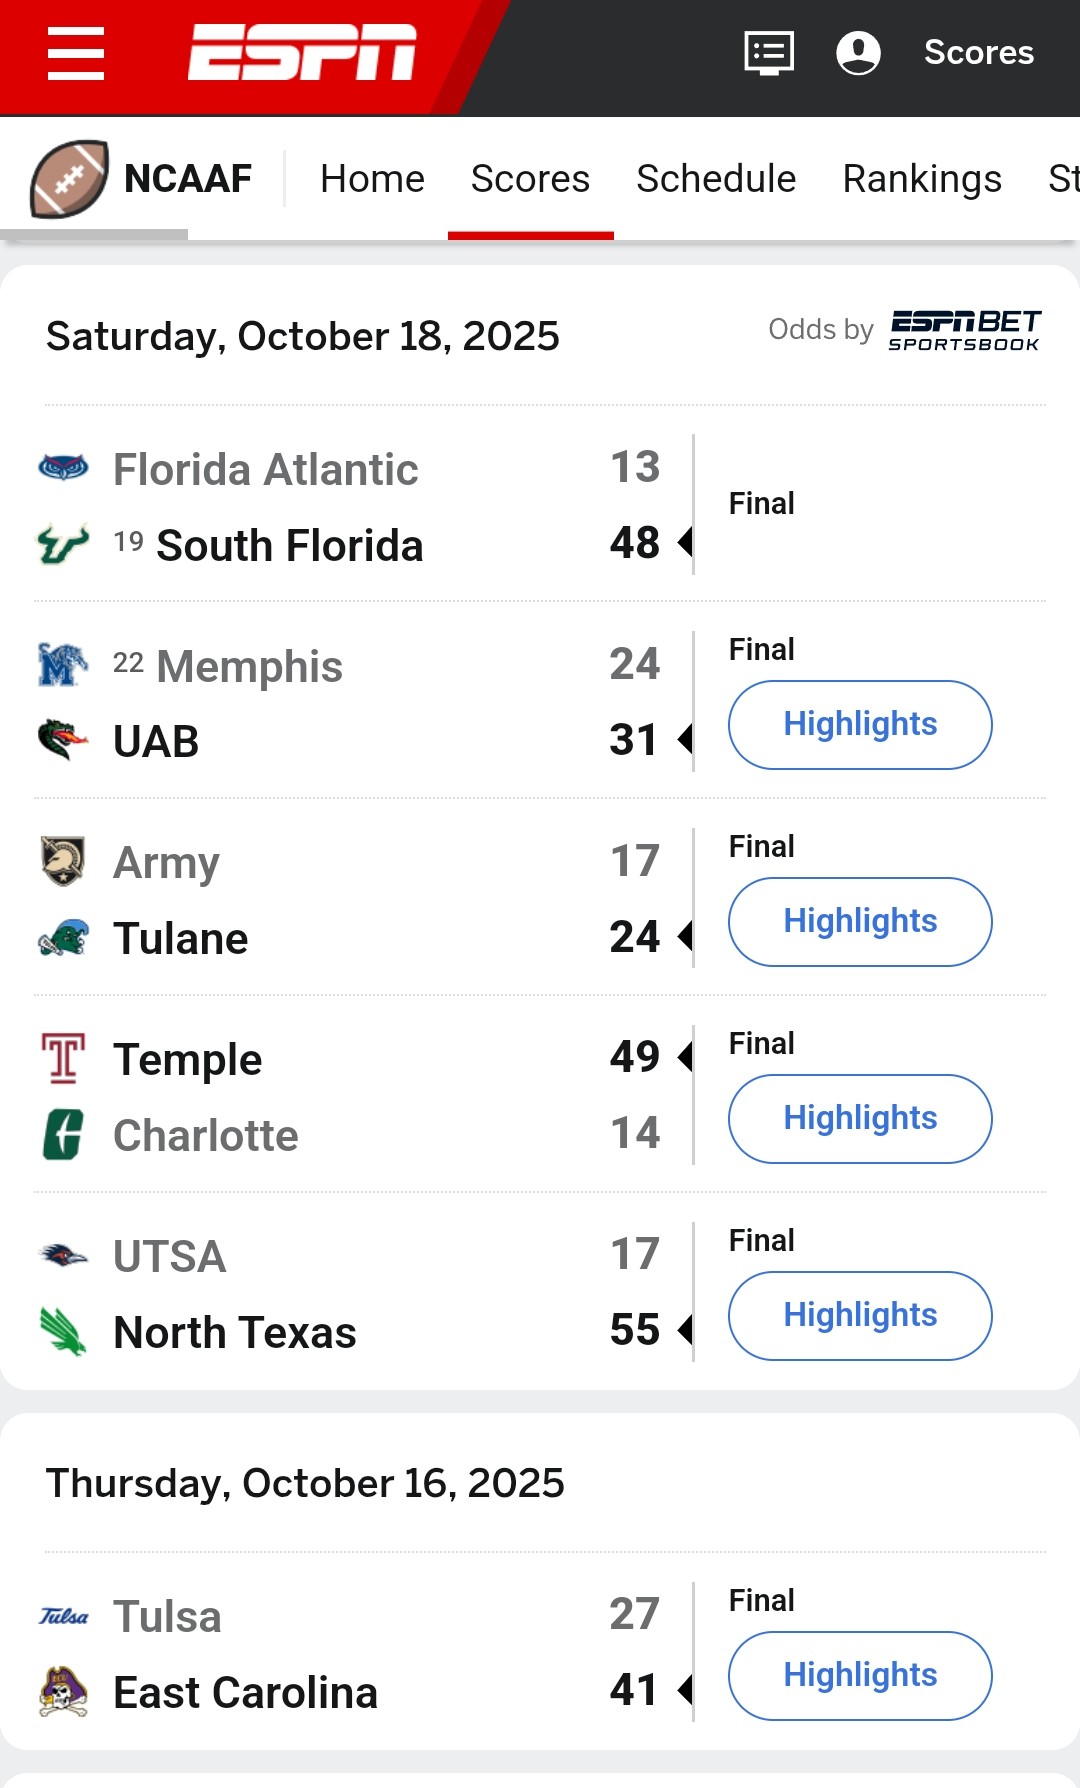Watch Highlights for Army vs Tulane
The width and height of the screenshot is (1080, 1788).
tap(860, 922)
